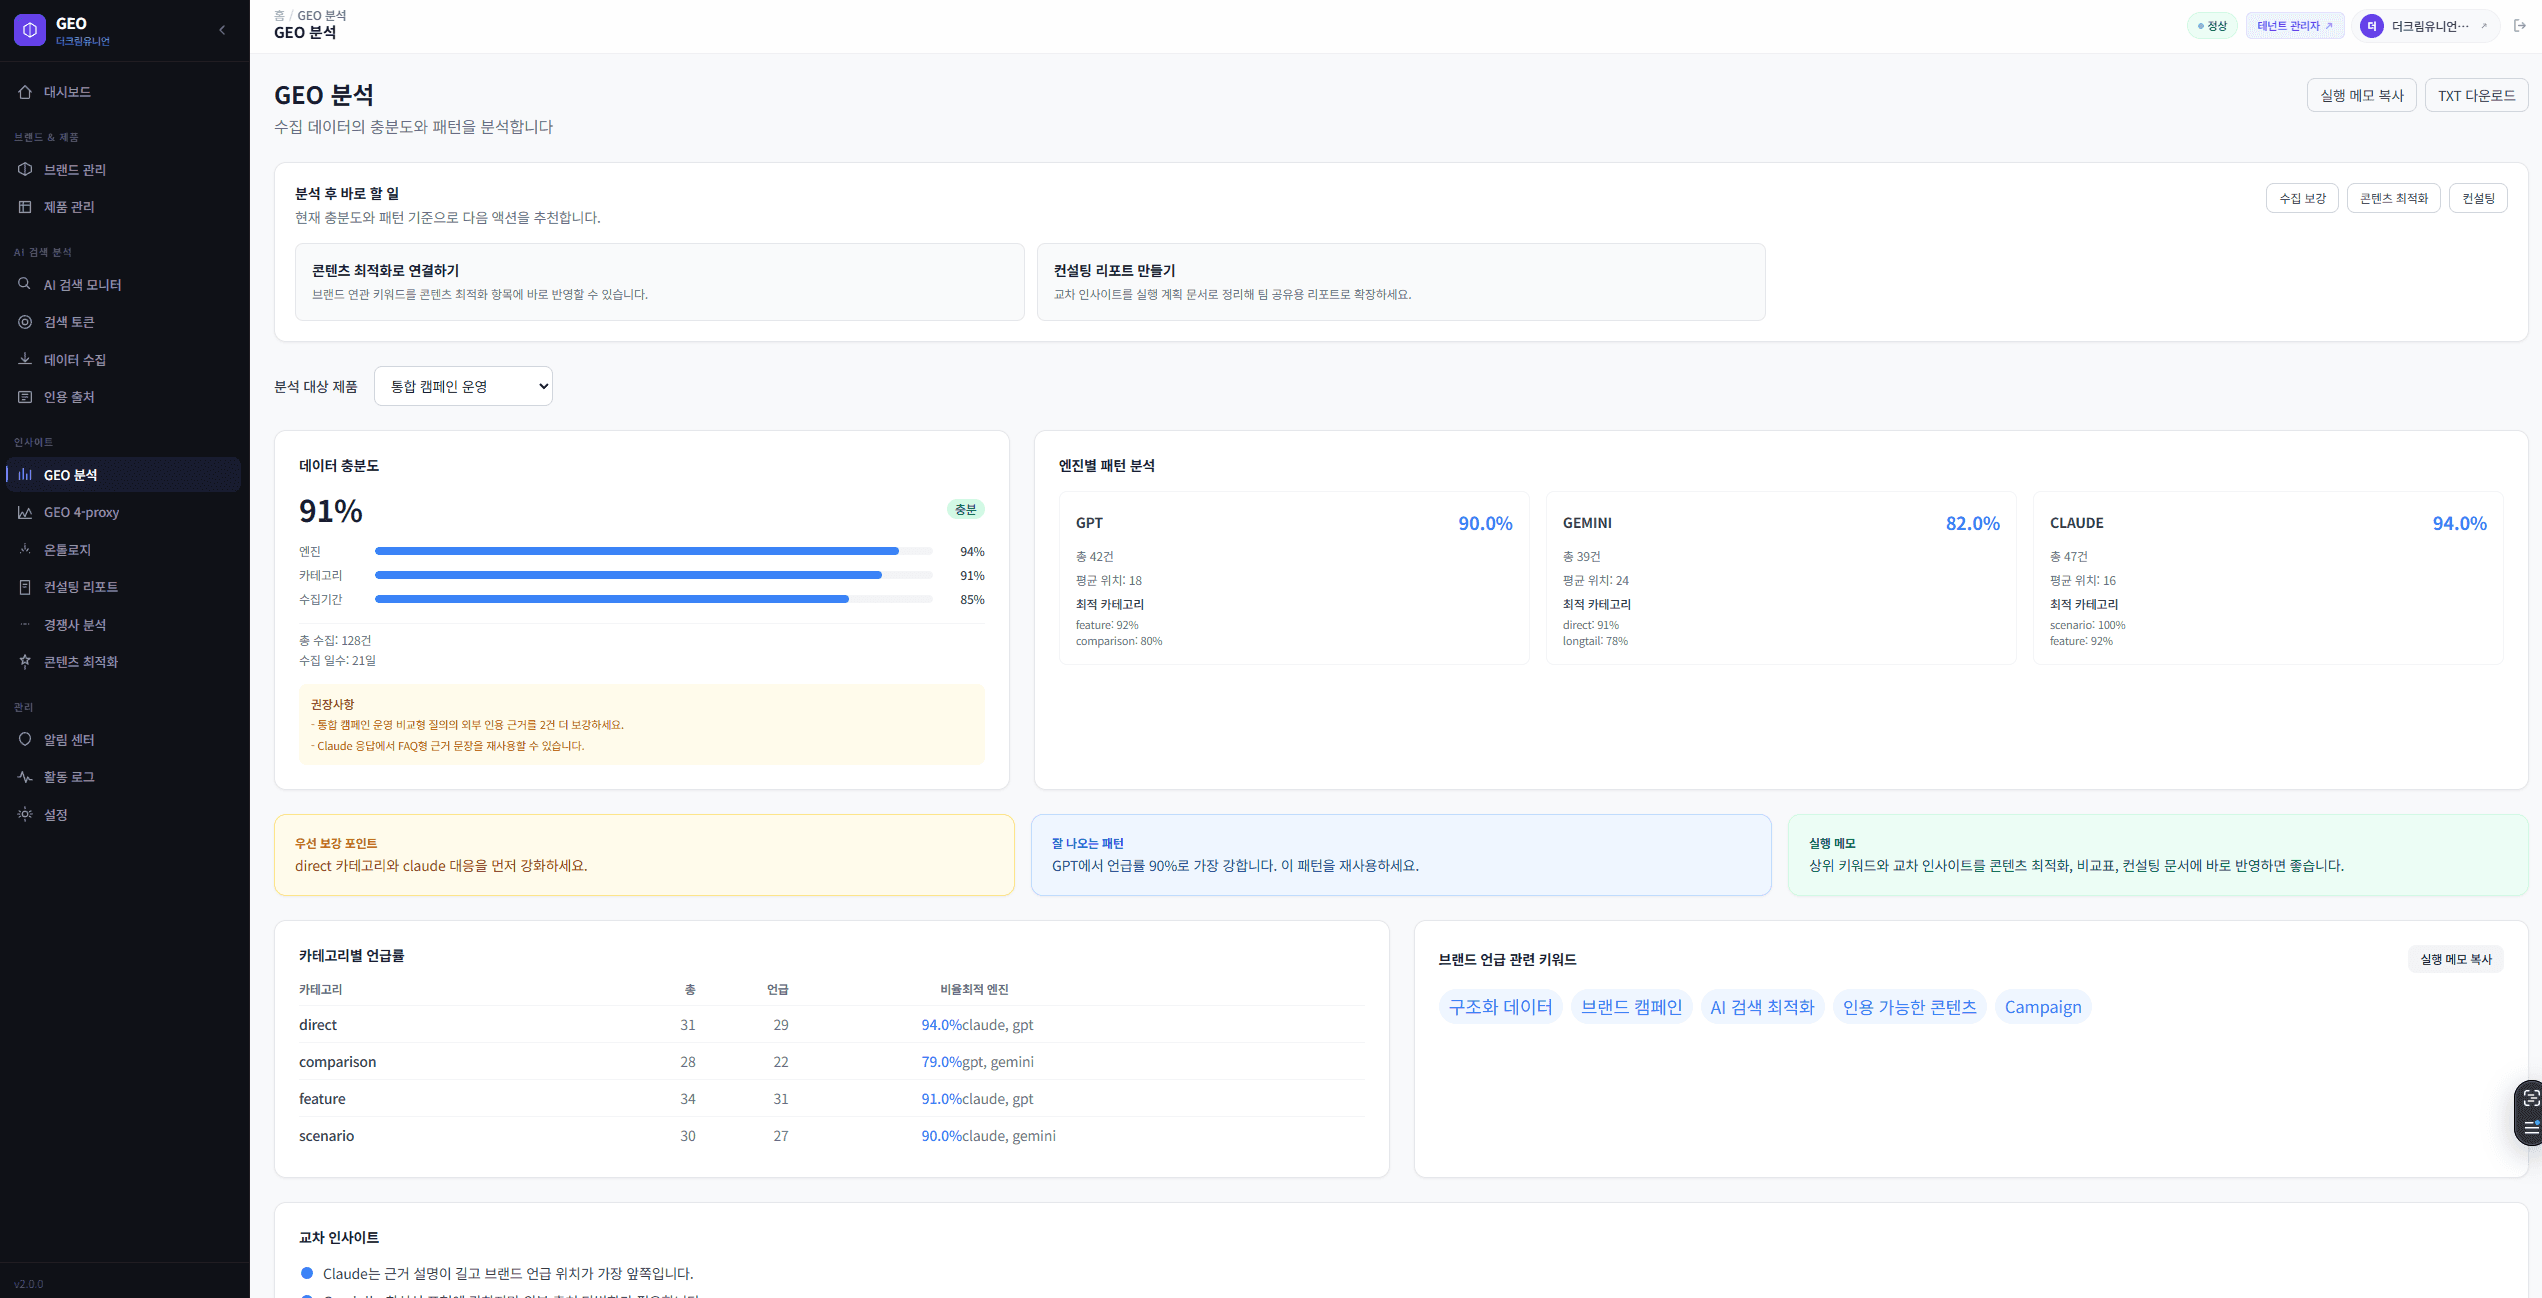Click the 94.0% ratio in direct row
Image resolution: width=2542 pixels, height=1298 pixels.
click(x=942, y=1024)
